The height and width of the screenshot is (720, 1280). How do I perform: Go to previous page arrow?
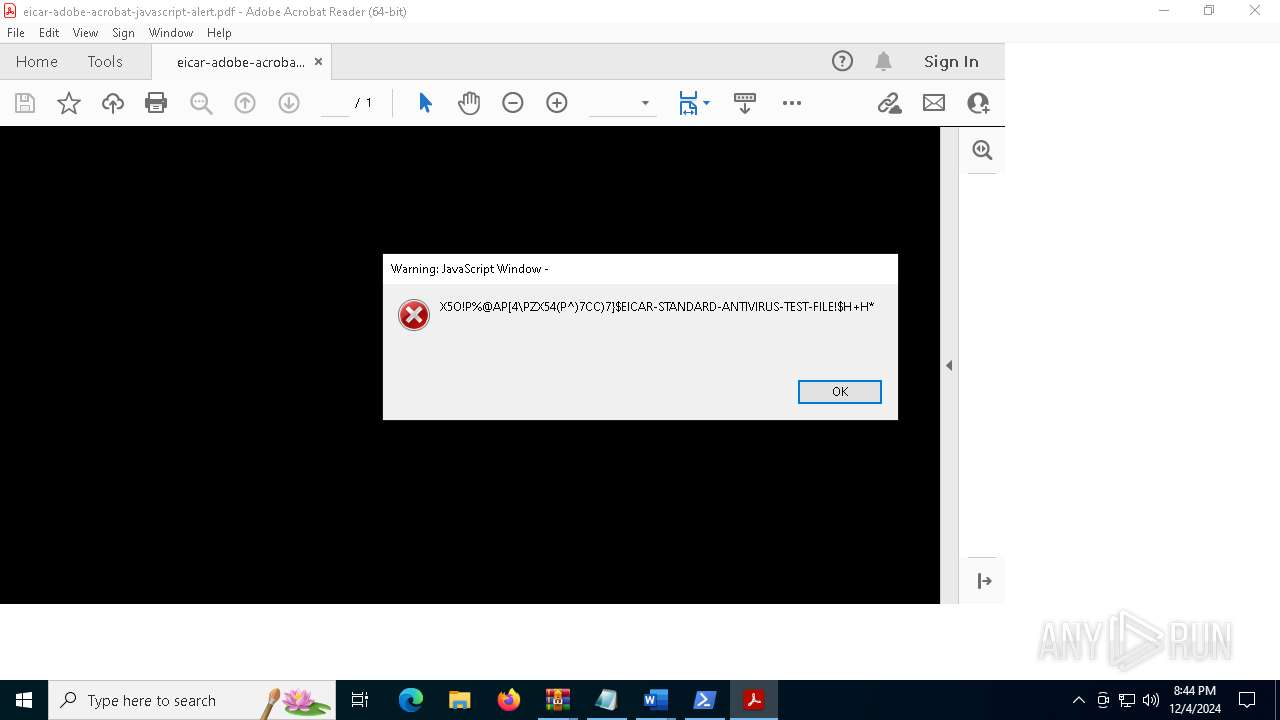tap(245, 103)
